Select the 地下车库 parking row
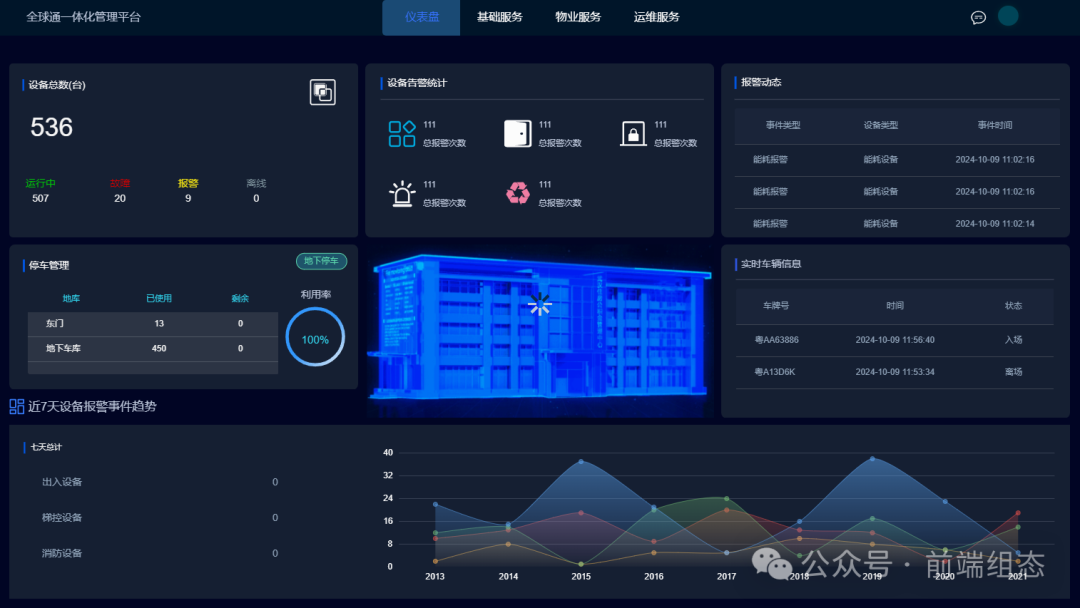 point(153,348)
